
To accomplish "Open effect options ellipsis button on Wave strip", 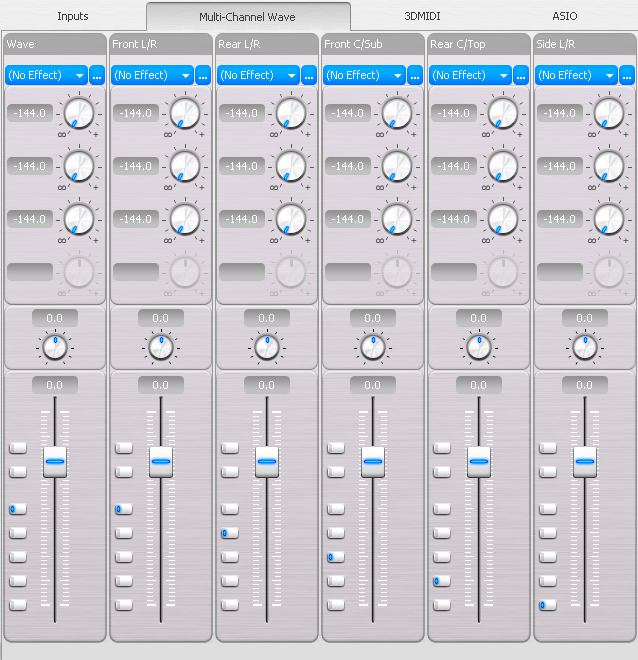I will tap(97, 75).
